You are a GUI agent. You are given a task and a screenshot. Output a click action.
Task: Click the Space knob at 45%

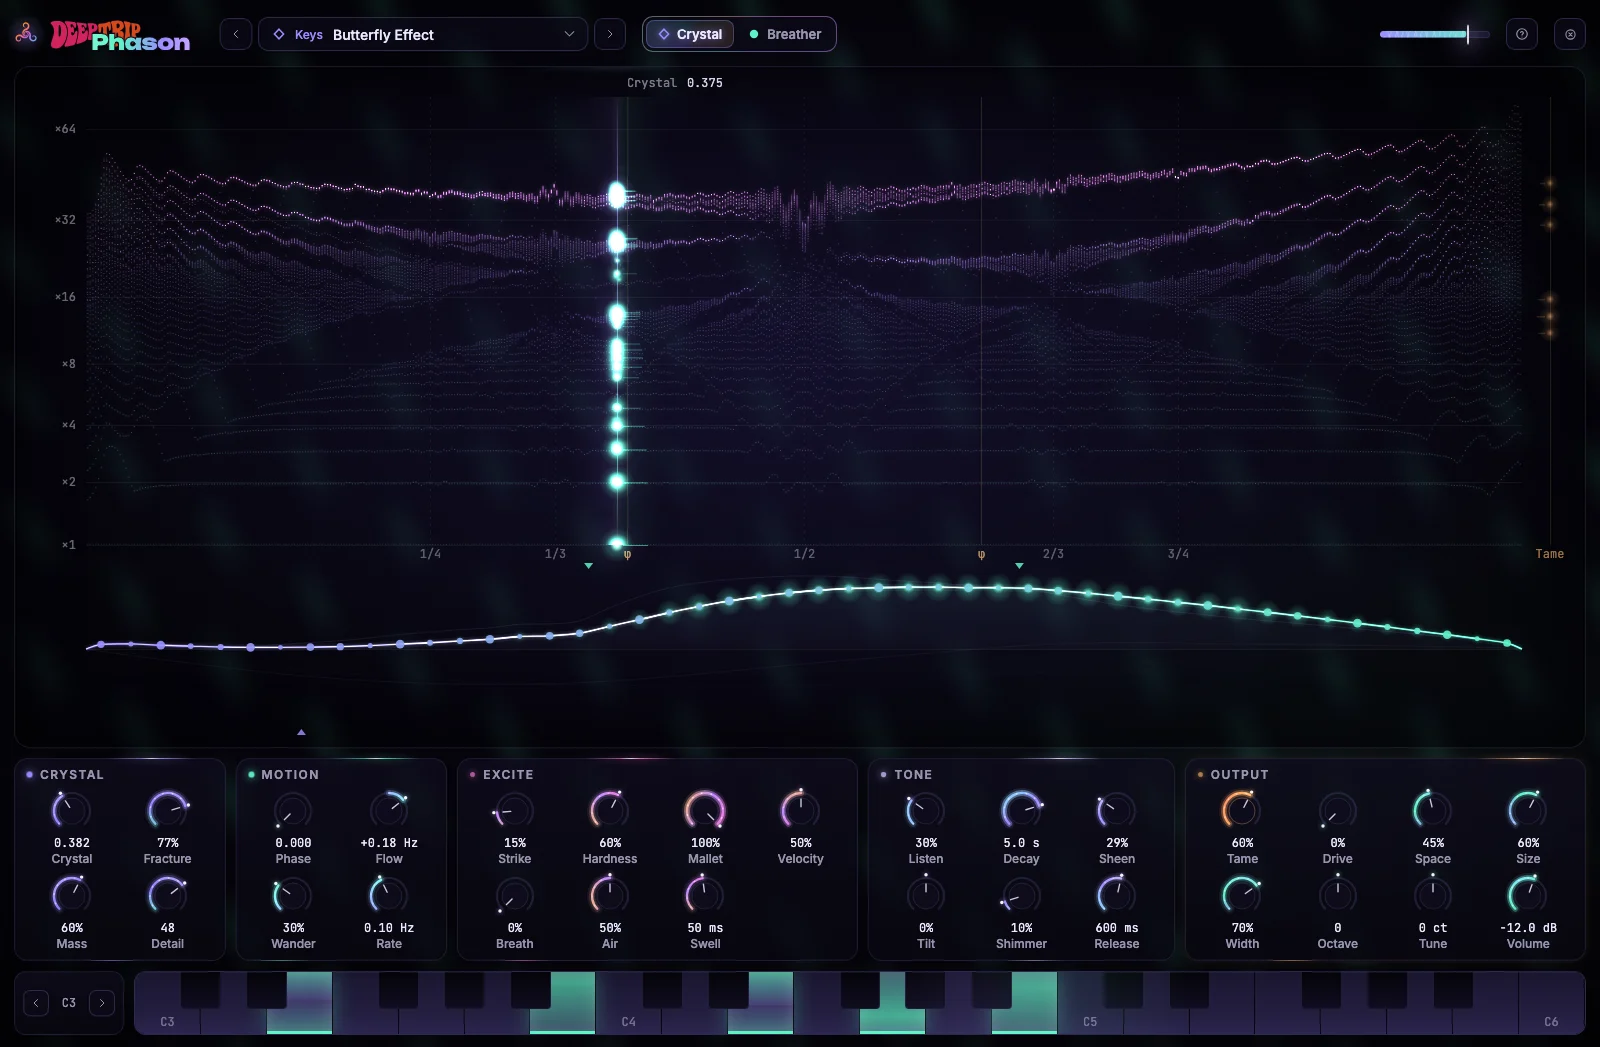click(1432, 810)
